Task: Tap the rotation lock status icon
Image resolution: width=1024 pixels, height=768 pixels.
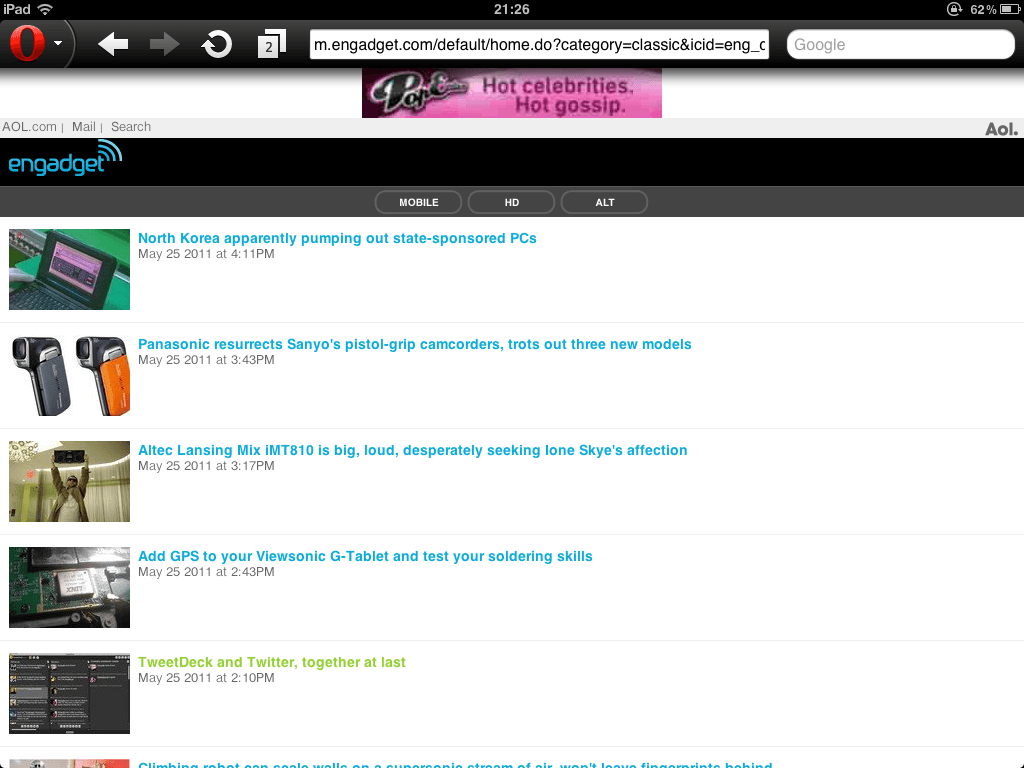Action: (954, 9)
